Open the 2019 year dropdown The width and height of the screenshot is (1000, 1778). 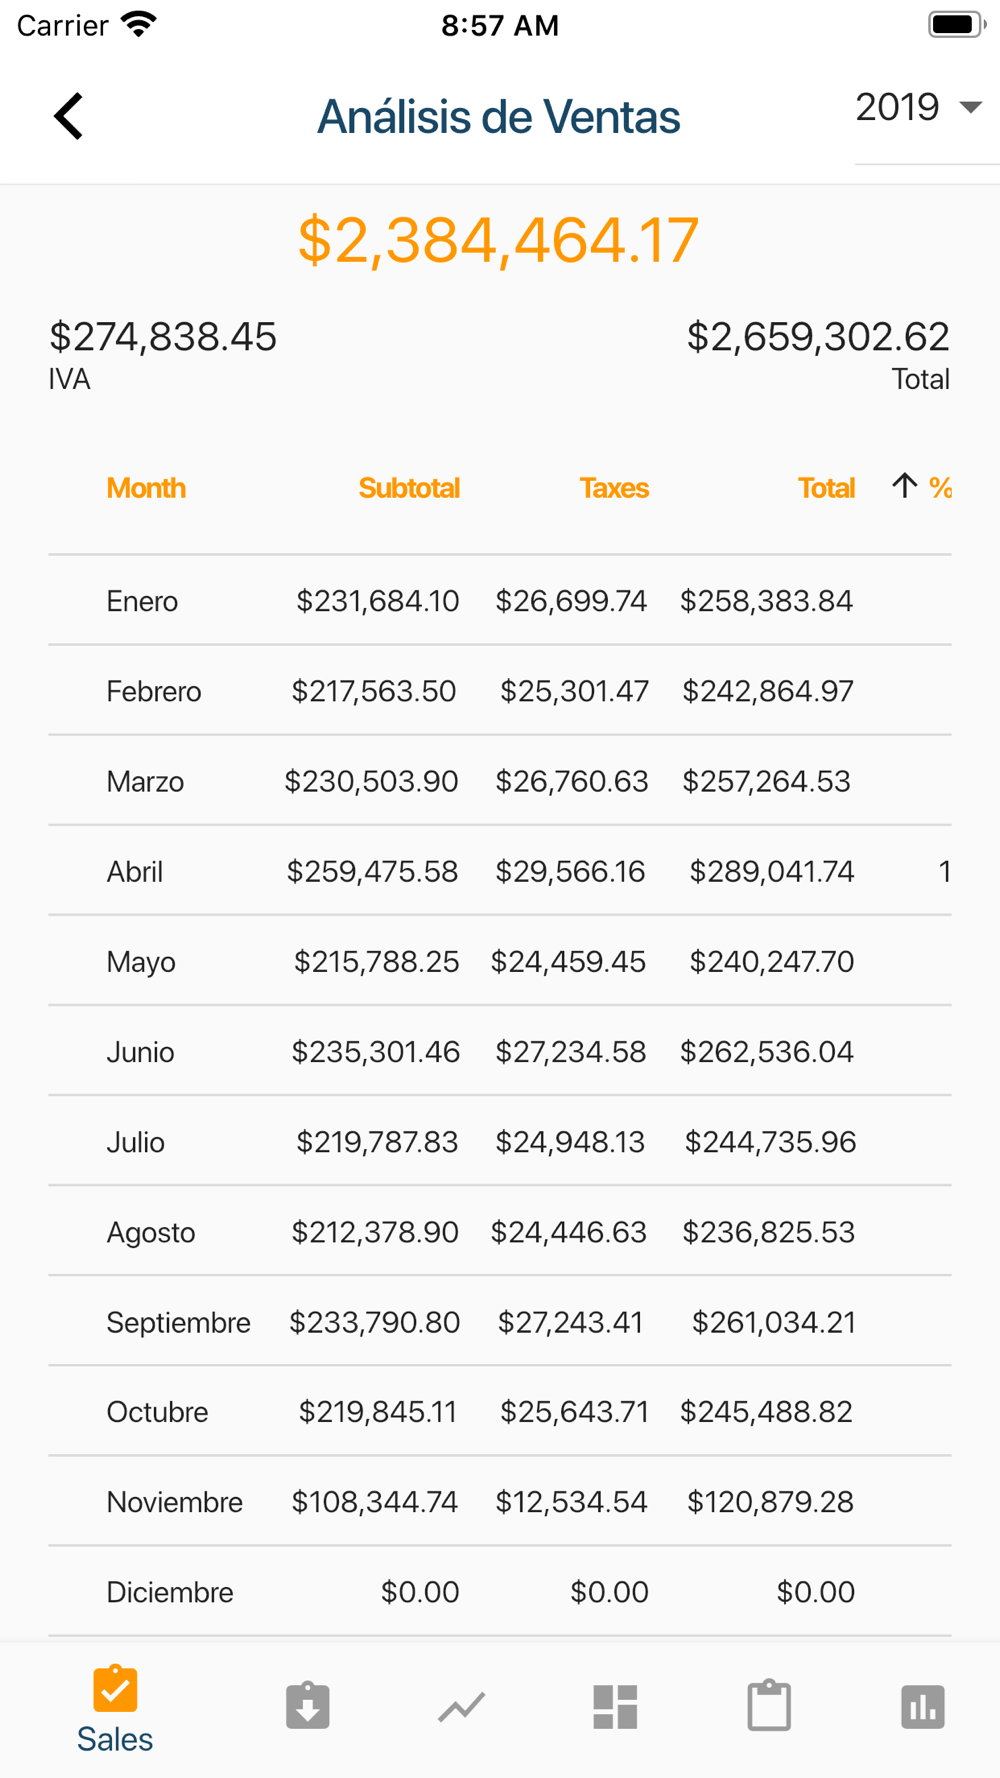click(919, 108)
